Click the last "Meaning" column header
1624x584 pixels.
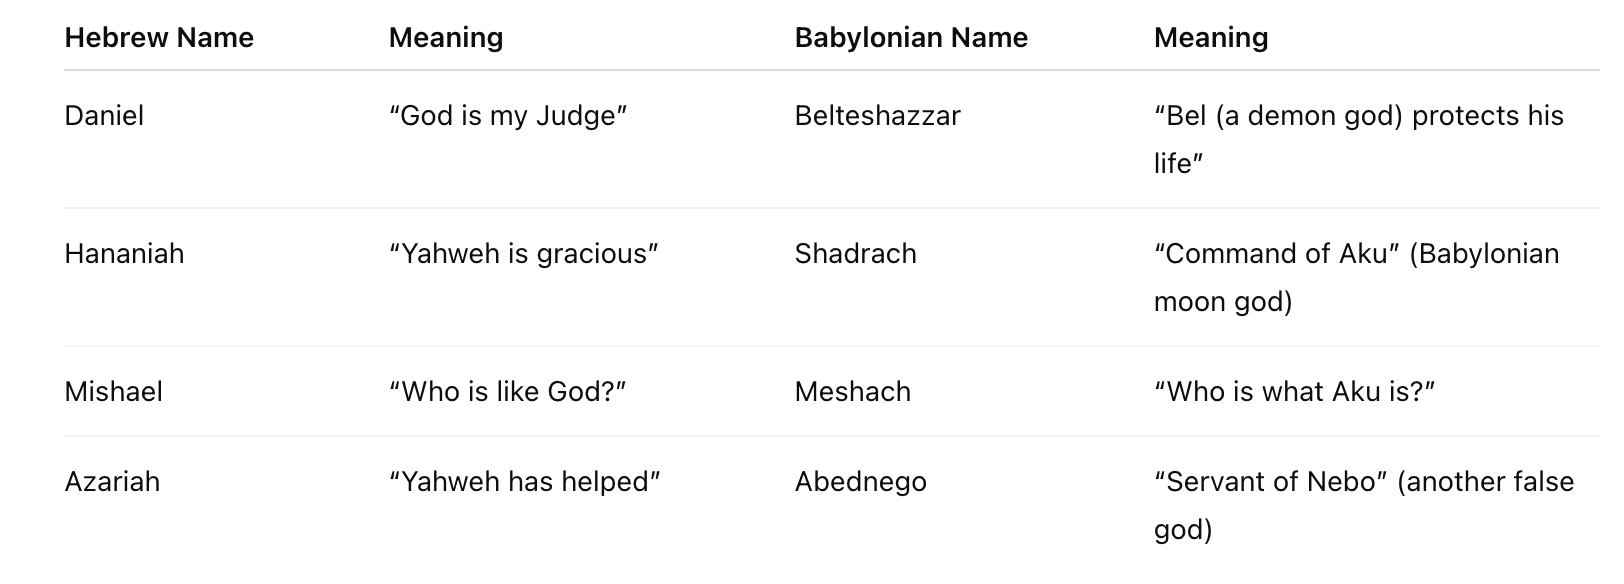pyautogui.click(x=1211, y=38)
